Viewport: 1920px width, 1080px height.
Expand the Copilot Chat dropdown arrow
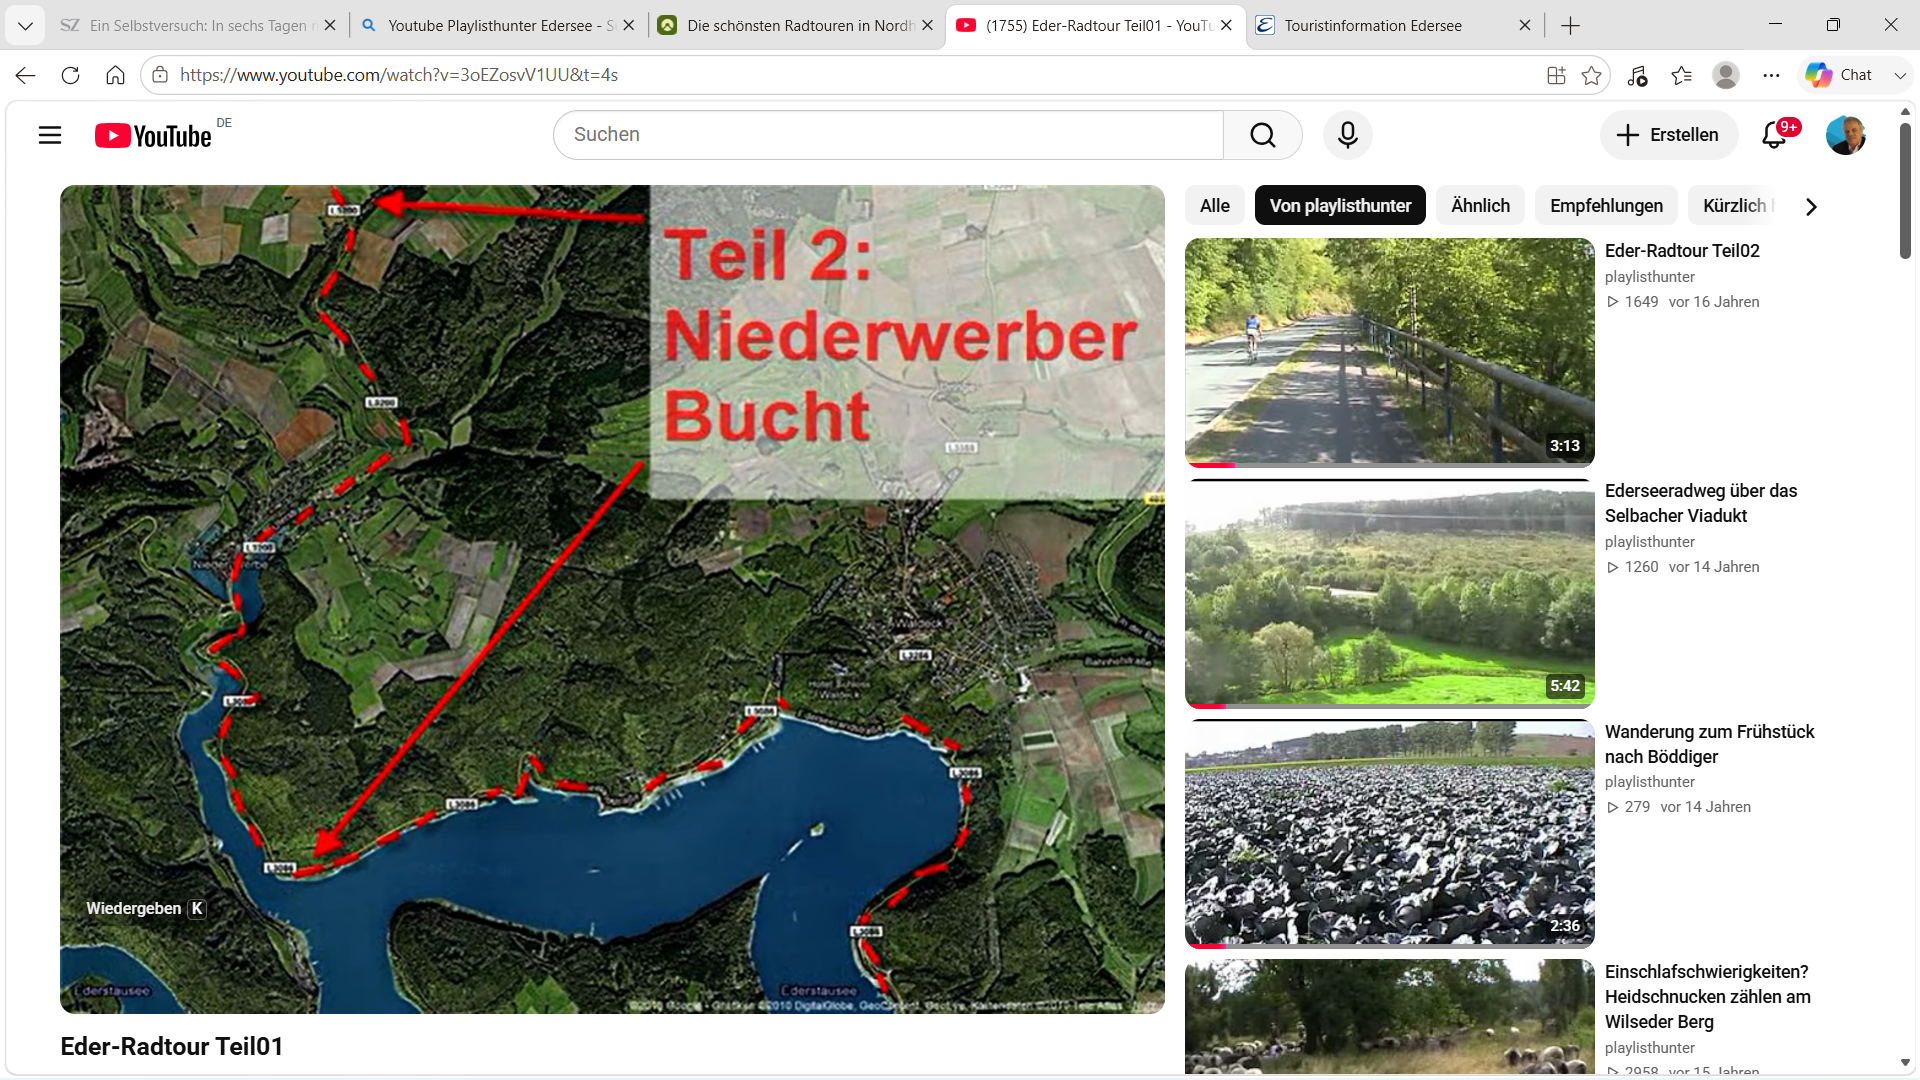click(1900, 75)
